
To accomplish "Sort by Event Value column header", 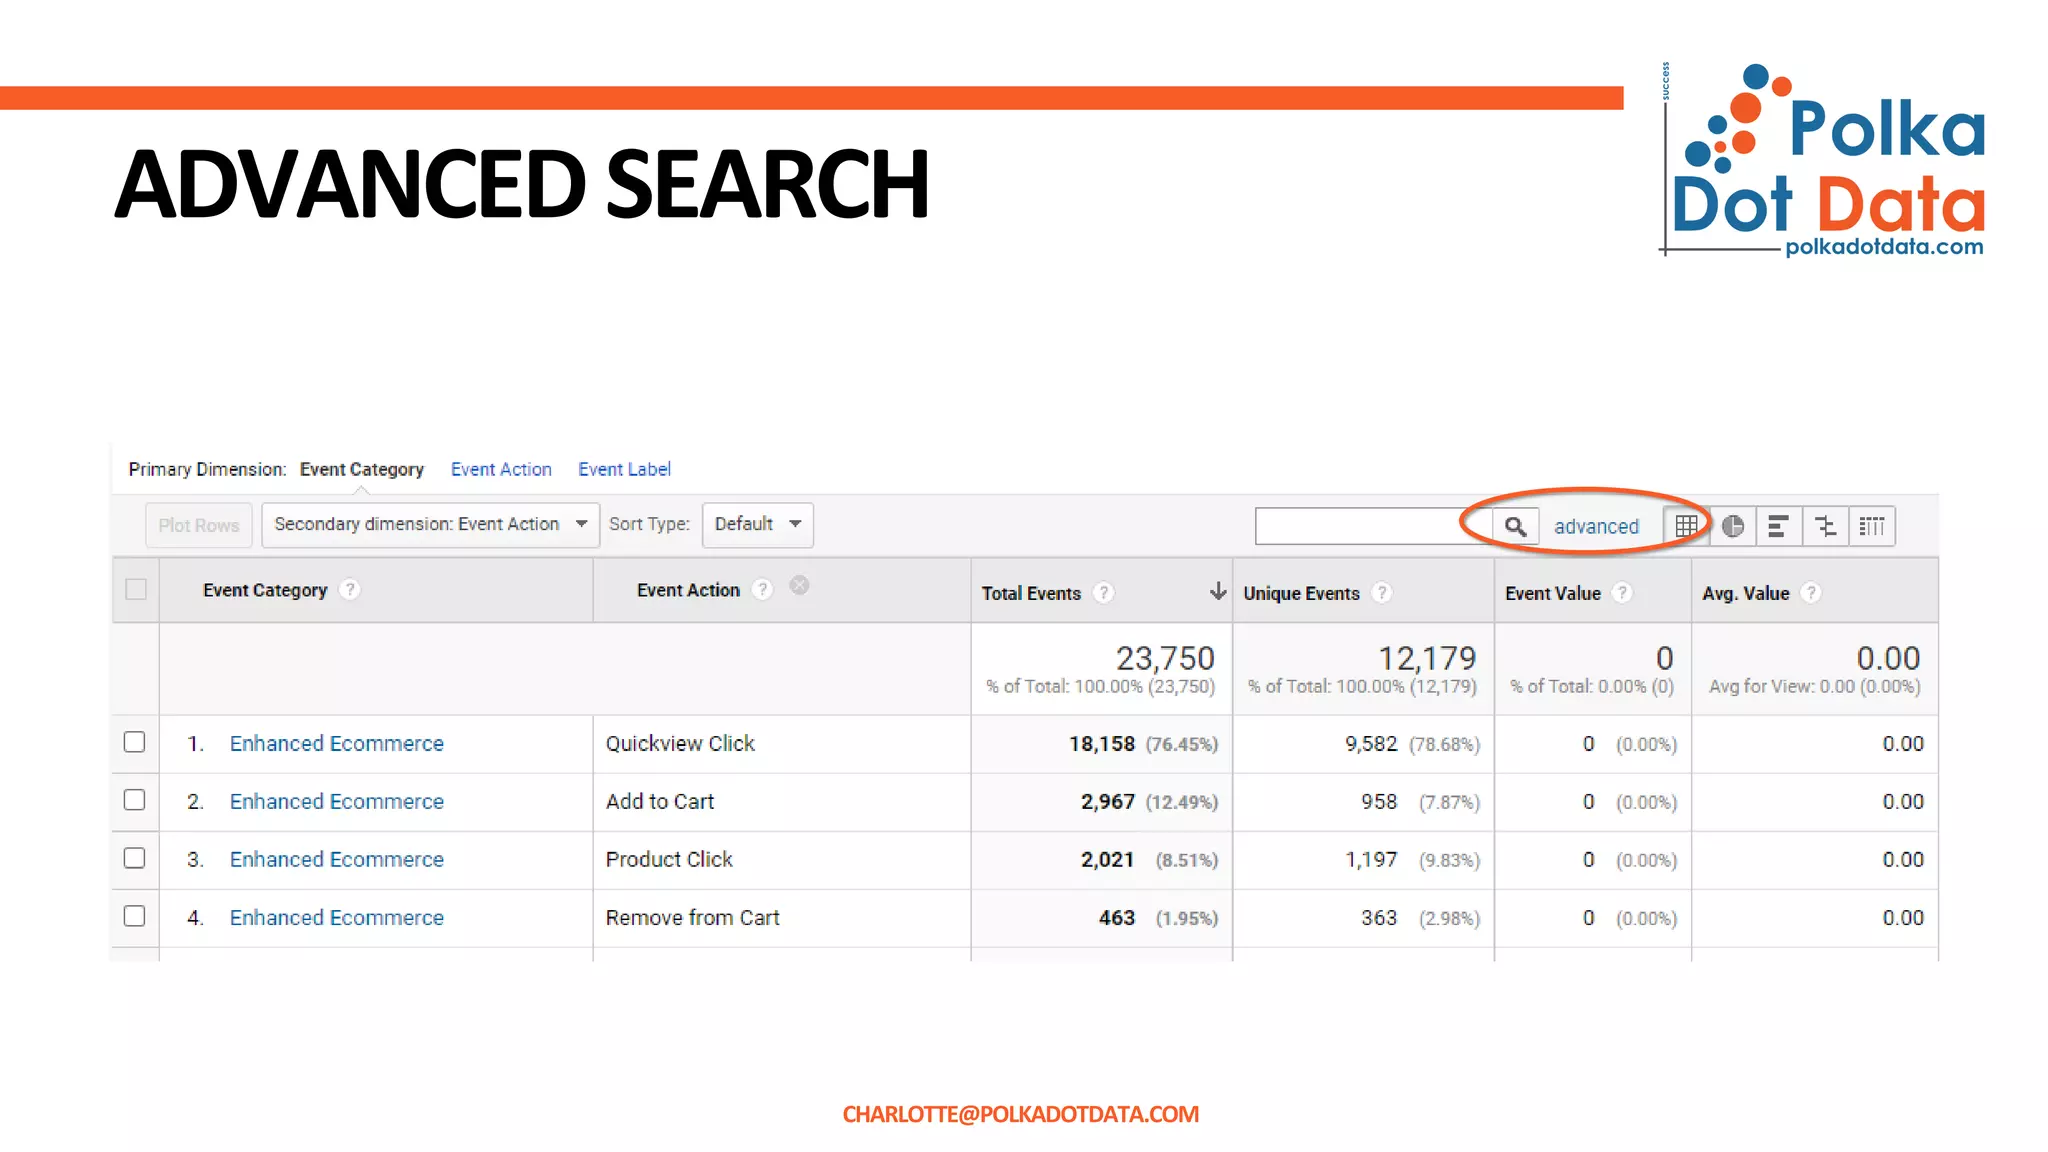I will [x=1553, y=593].
